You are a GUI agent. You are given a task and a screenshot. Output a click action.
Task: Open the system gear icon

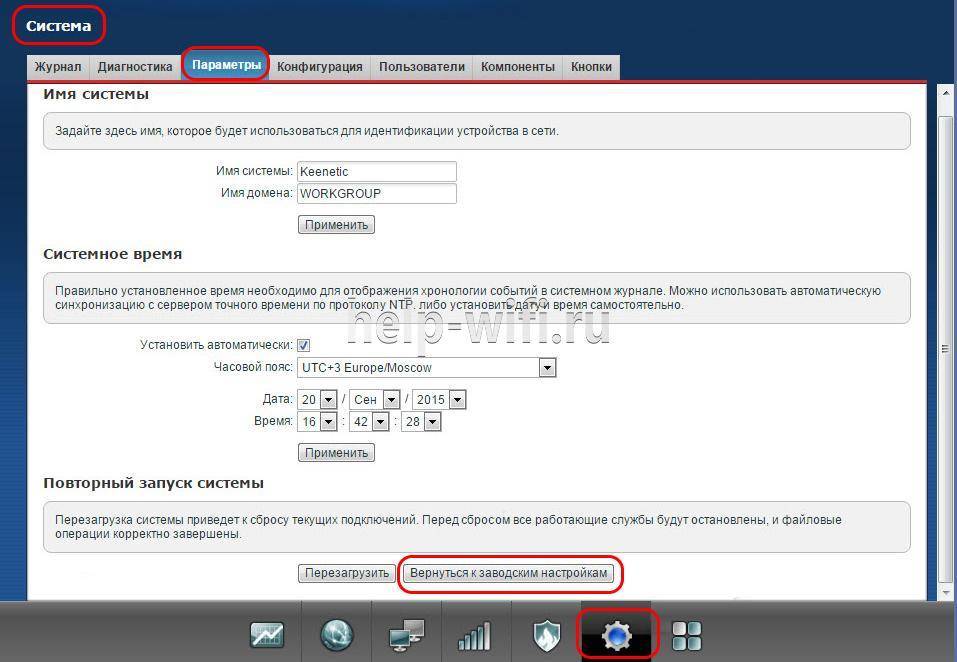point(616,636)
